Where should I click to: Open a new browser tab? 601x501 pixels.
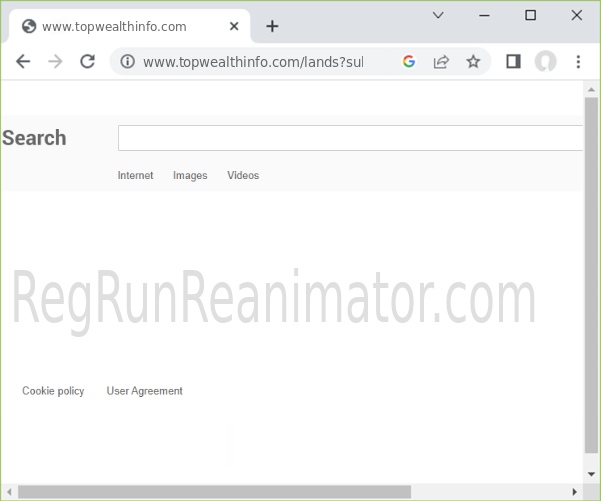point(272,26)
